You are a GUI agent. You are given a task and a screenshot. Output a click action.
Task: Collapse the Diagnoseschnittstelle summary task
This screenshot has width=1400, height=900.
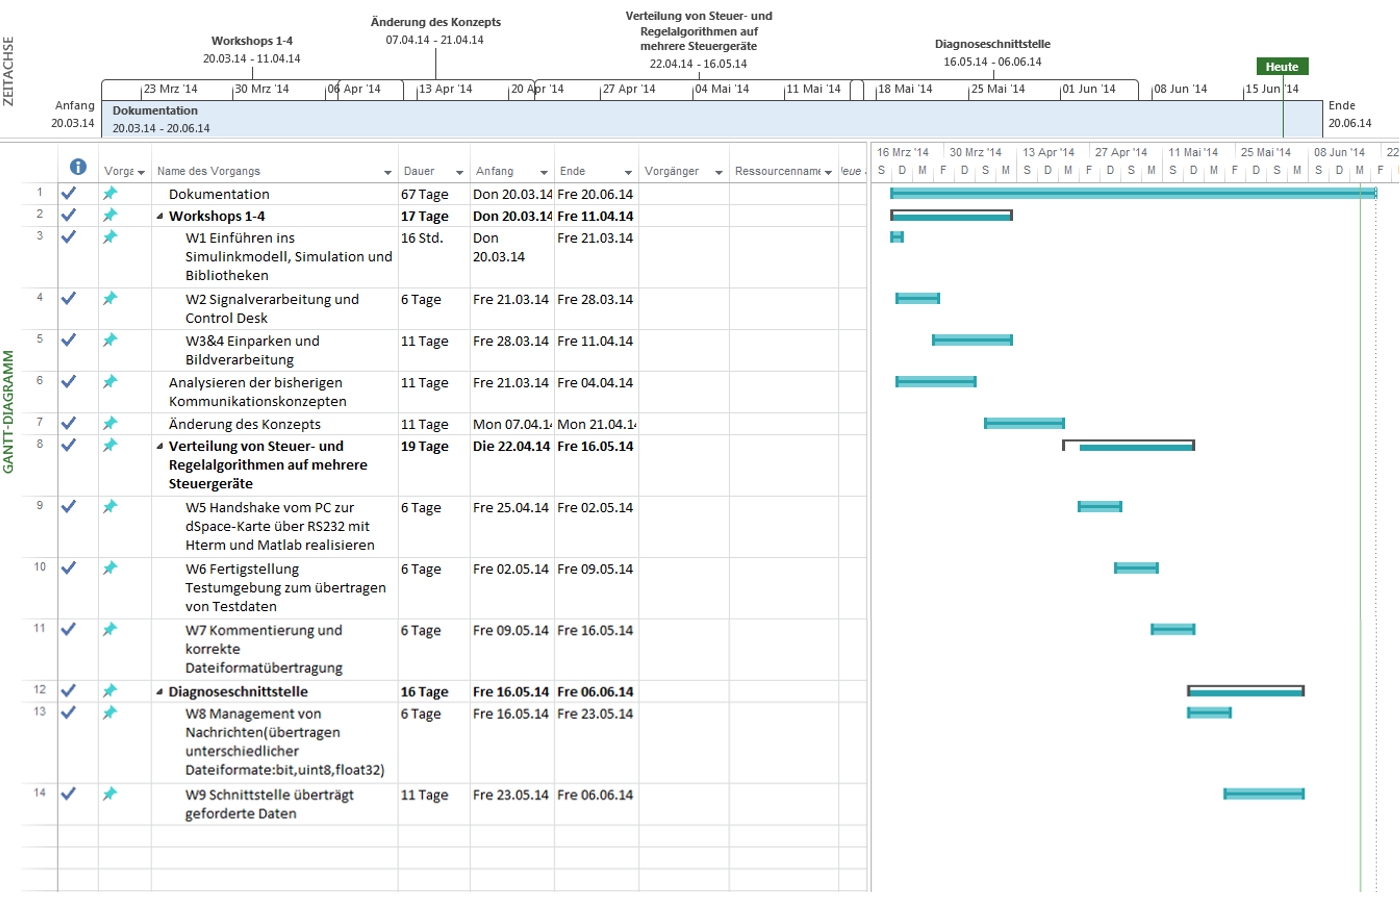pyautogui.click(x=160, y=692)
